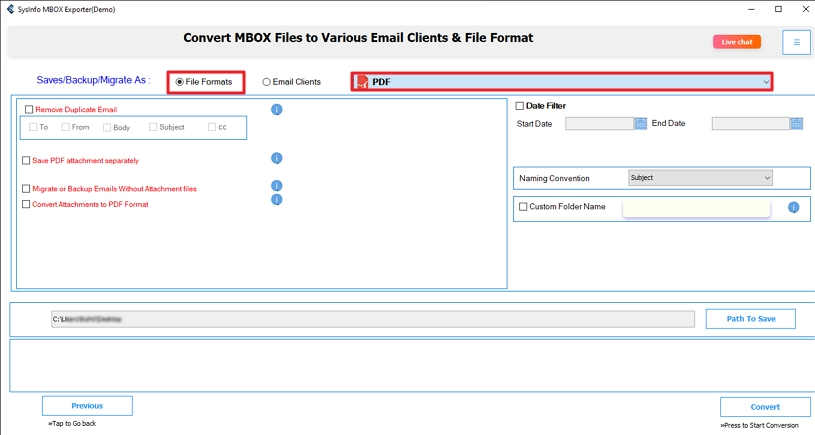Click the End Date input field
This screenshot has height=435, width=815.
(x=751, y=124)
